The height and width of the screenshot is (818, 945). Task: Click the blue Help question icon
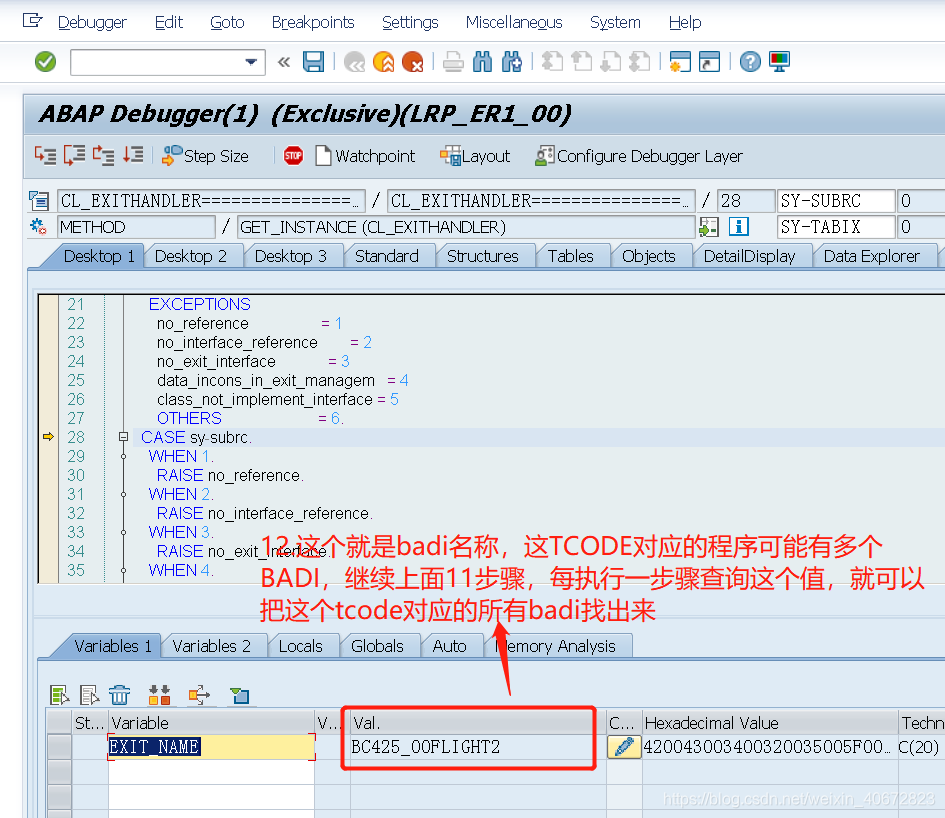[x=750, y=61]
